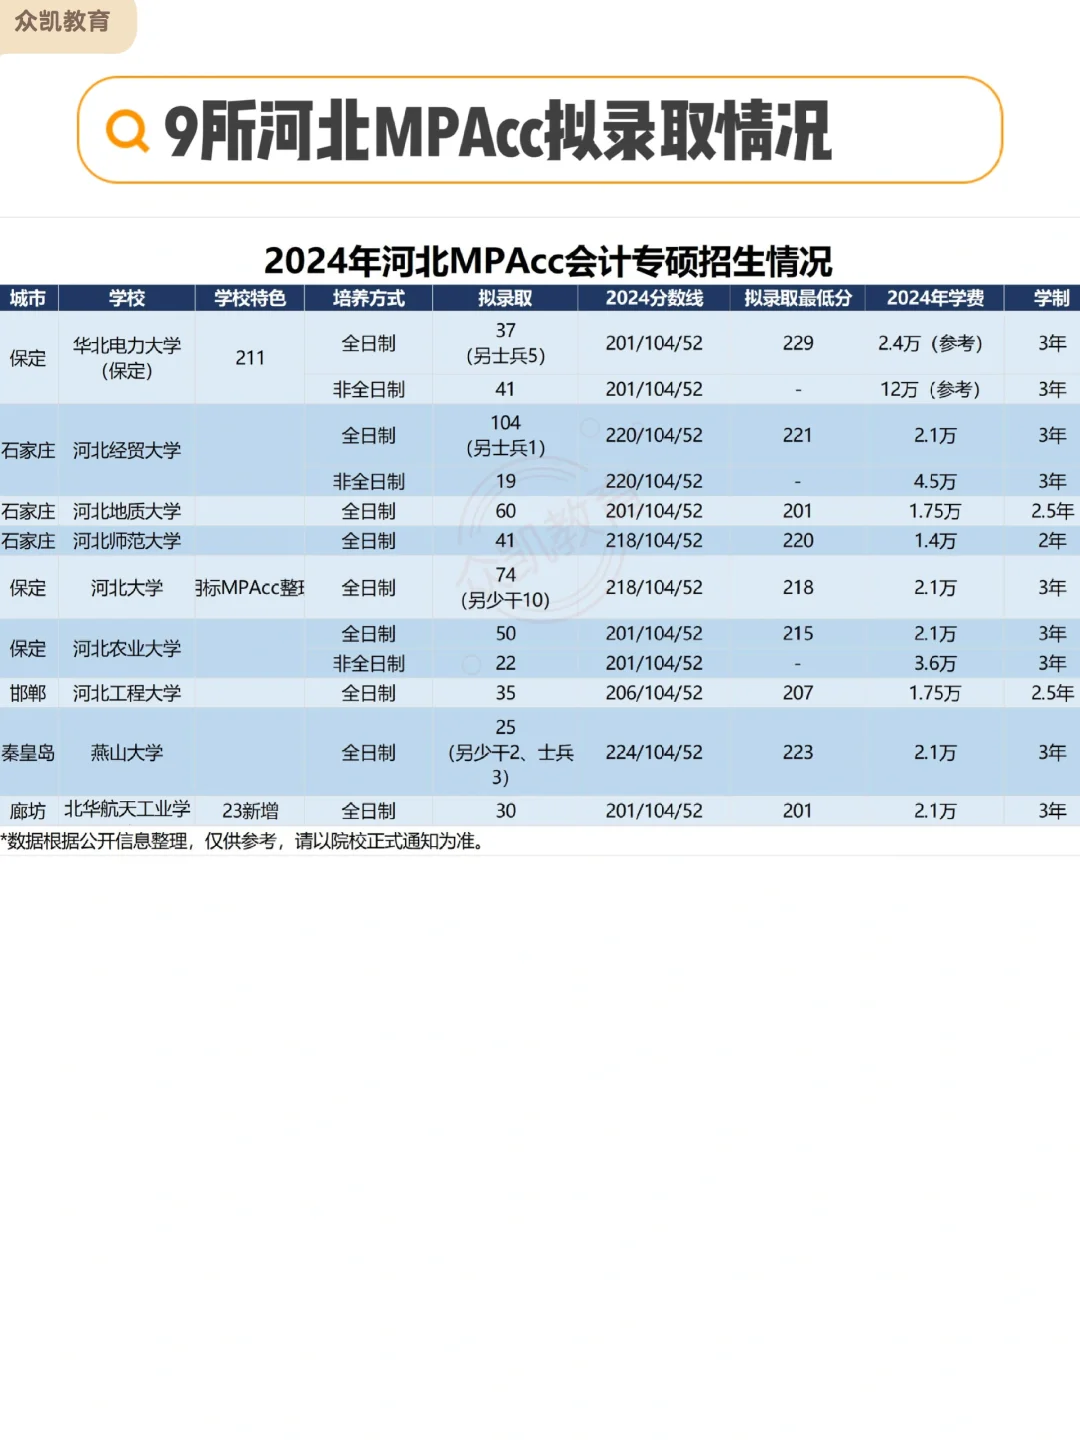Click the 城市 column header
Image resolution: width=1080 pixels, height=1440 pixels.
pos(28,298)
